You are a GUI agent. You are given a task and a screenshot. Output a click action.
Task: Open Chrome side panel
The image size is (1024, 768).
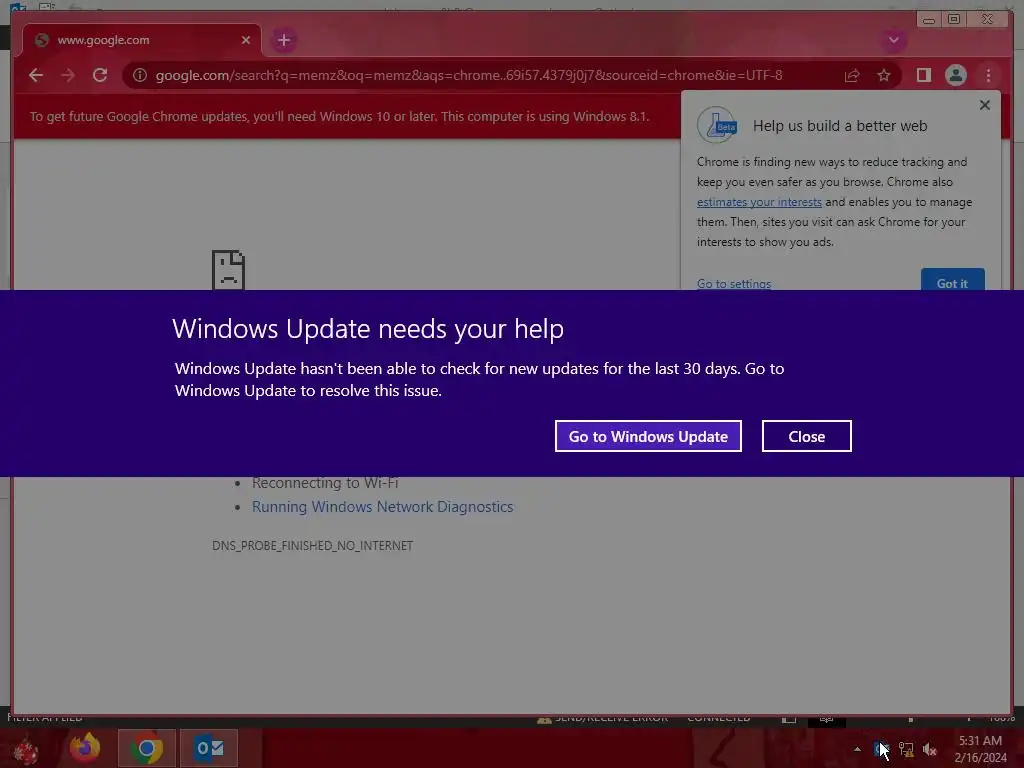[x=923, y=75]
